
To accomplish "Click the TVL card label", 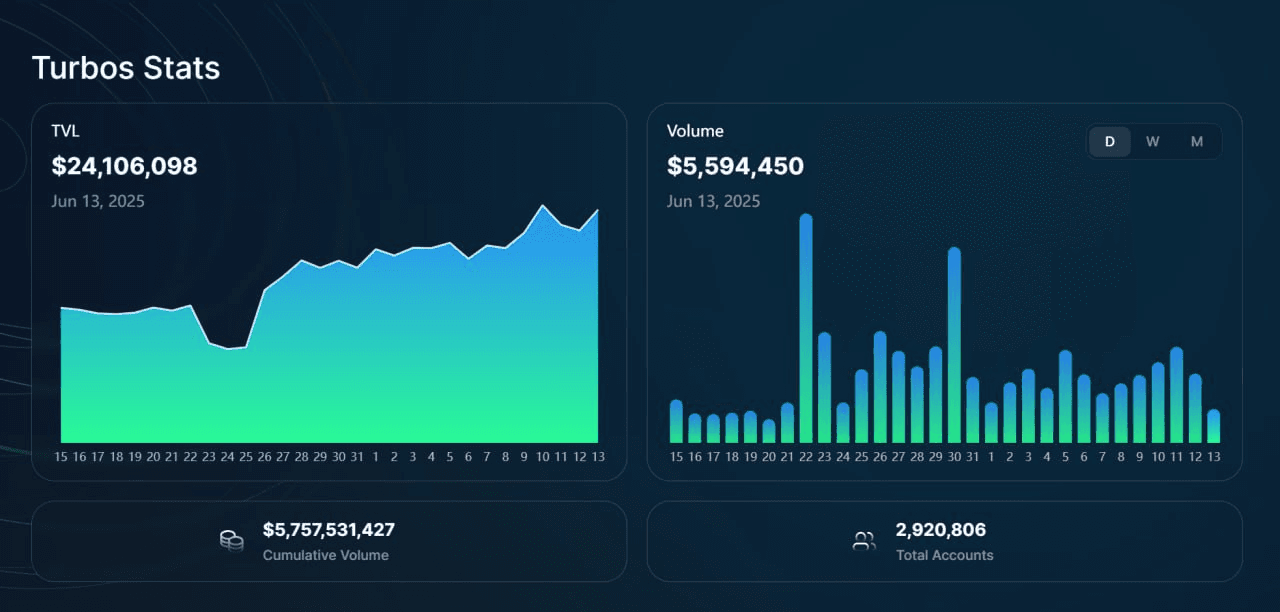I will coord(65,130).
